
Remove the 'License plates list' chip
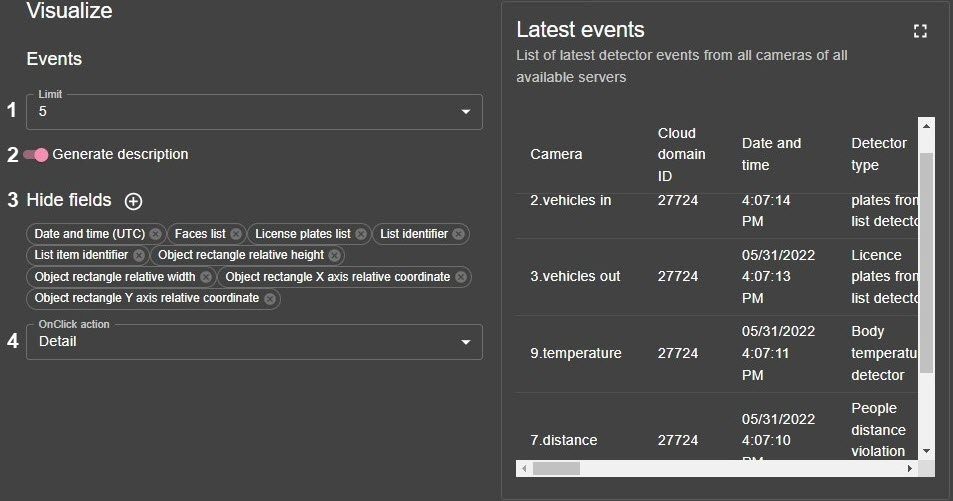click(x=360, y=234)
